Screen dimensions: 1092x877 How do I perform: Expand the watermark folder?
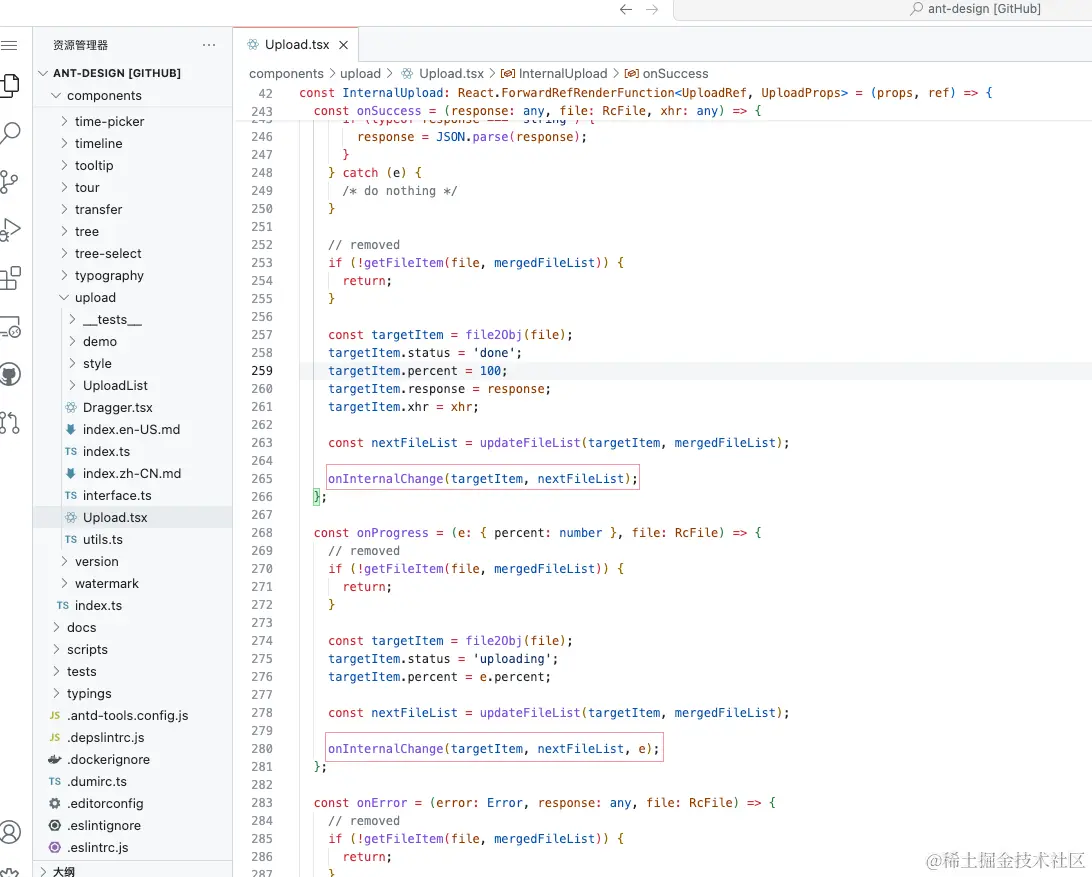[132, 584]
